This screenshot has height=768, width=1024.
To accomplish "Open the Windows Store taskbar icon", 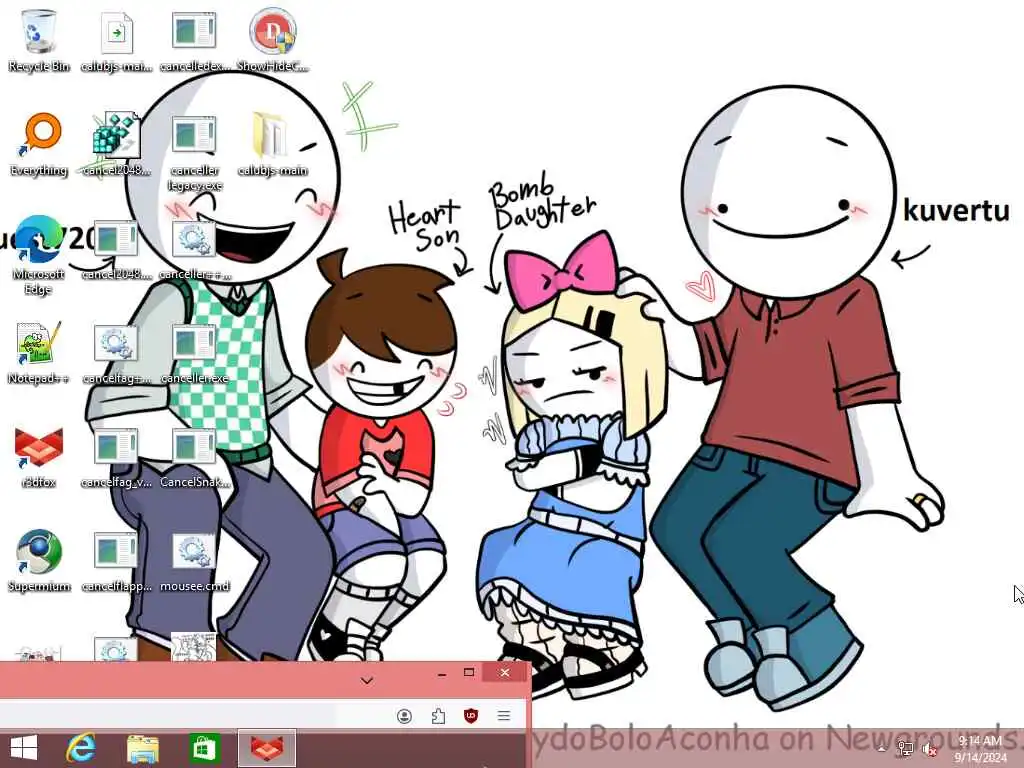I will (x=204, y=748).
